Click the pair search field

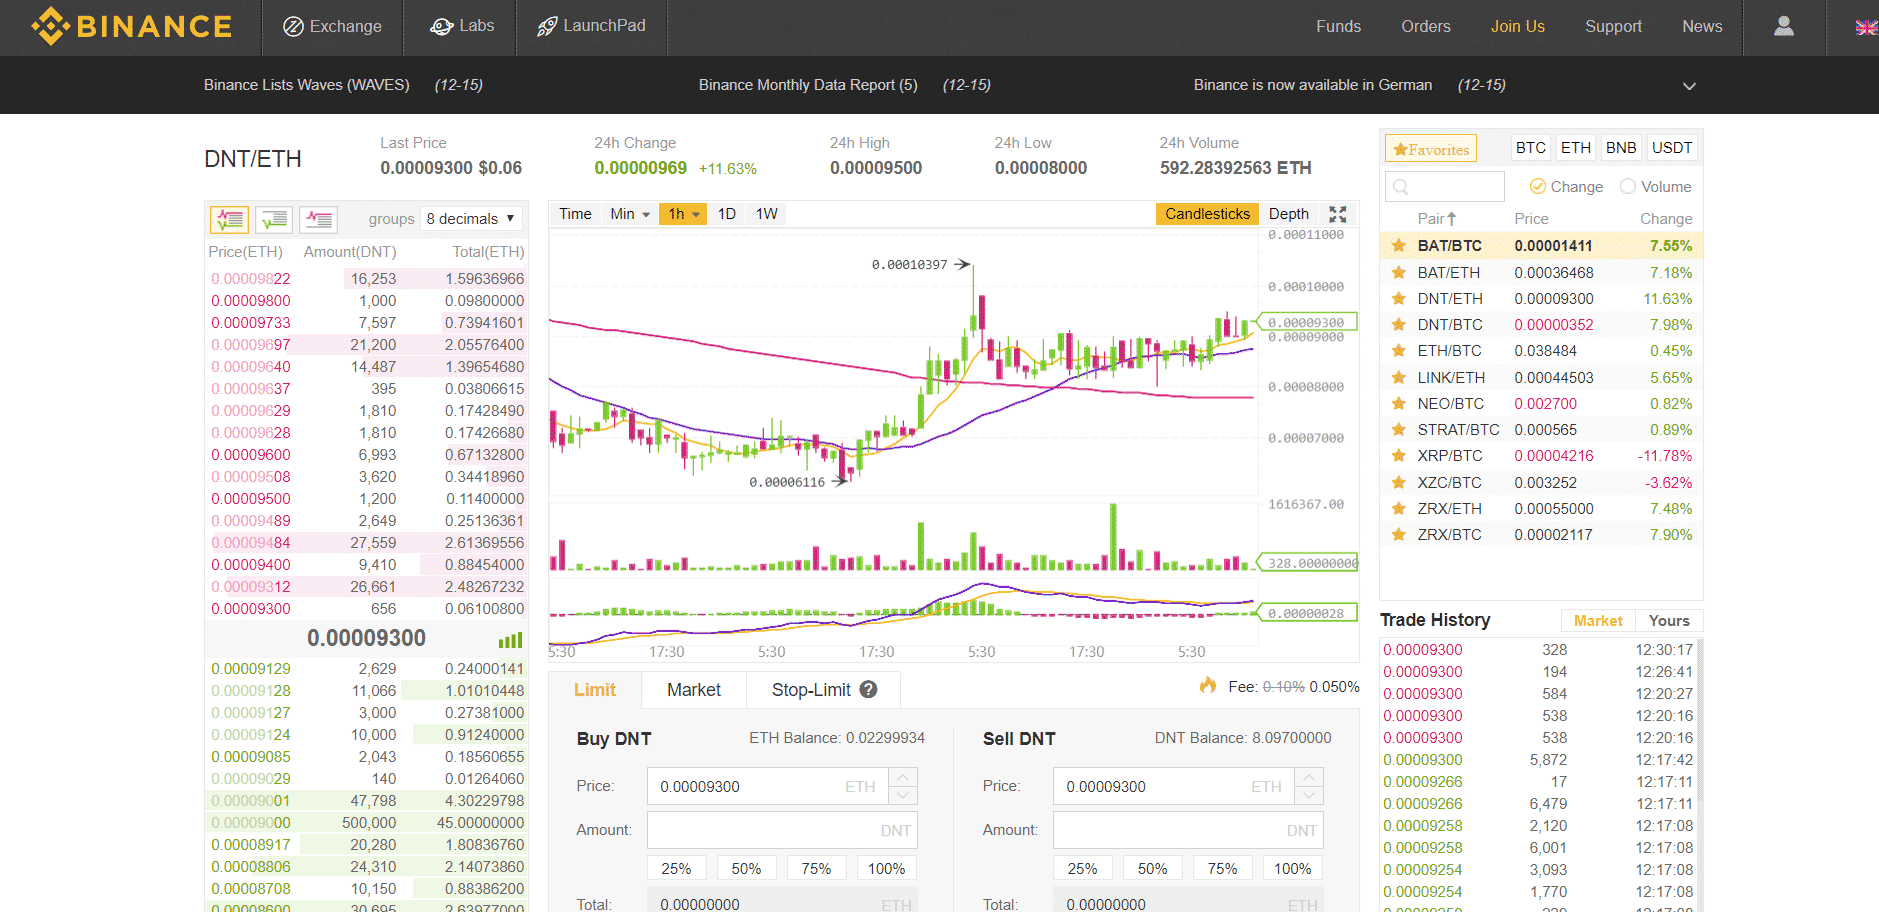(1444, 187)
